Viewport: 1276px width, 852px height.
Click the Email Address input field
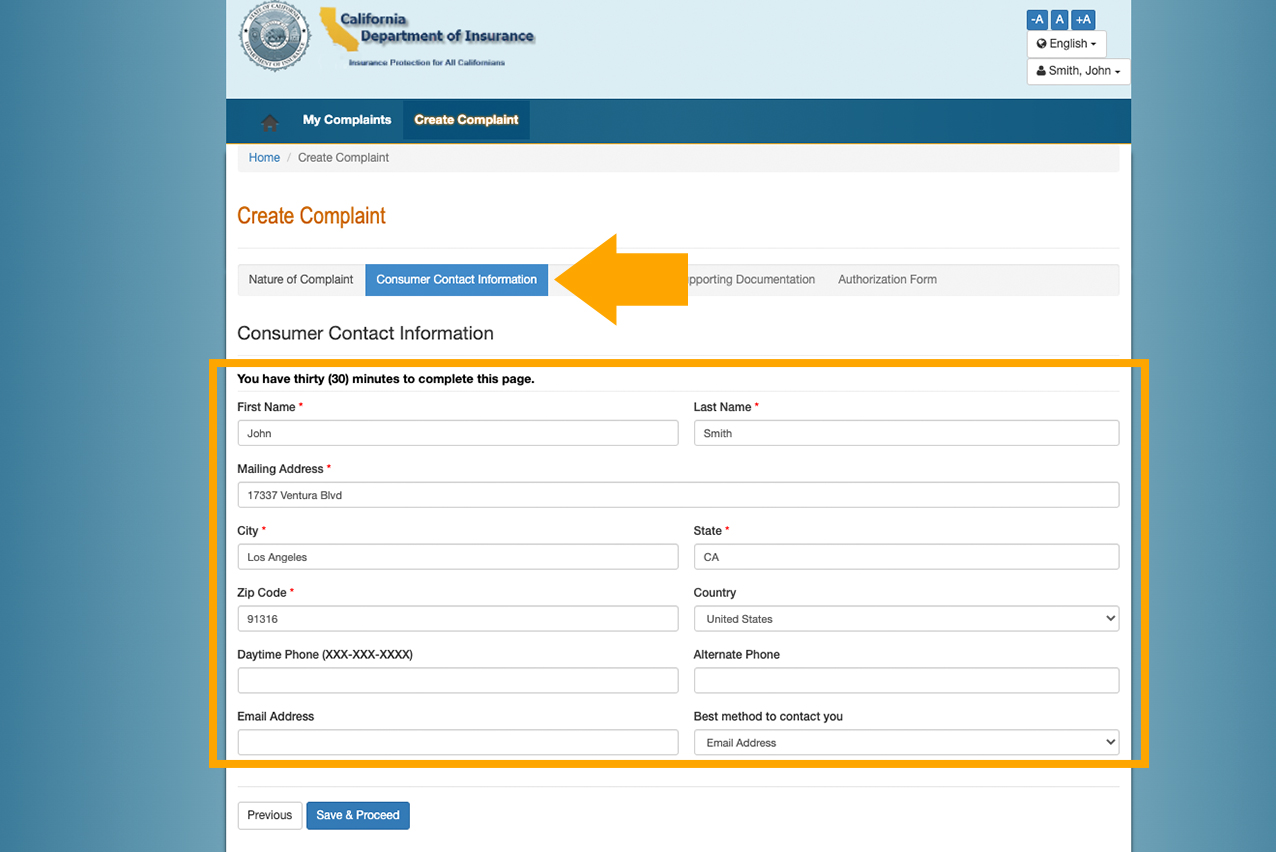click(x=458, y=743)
